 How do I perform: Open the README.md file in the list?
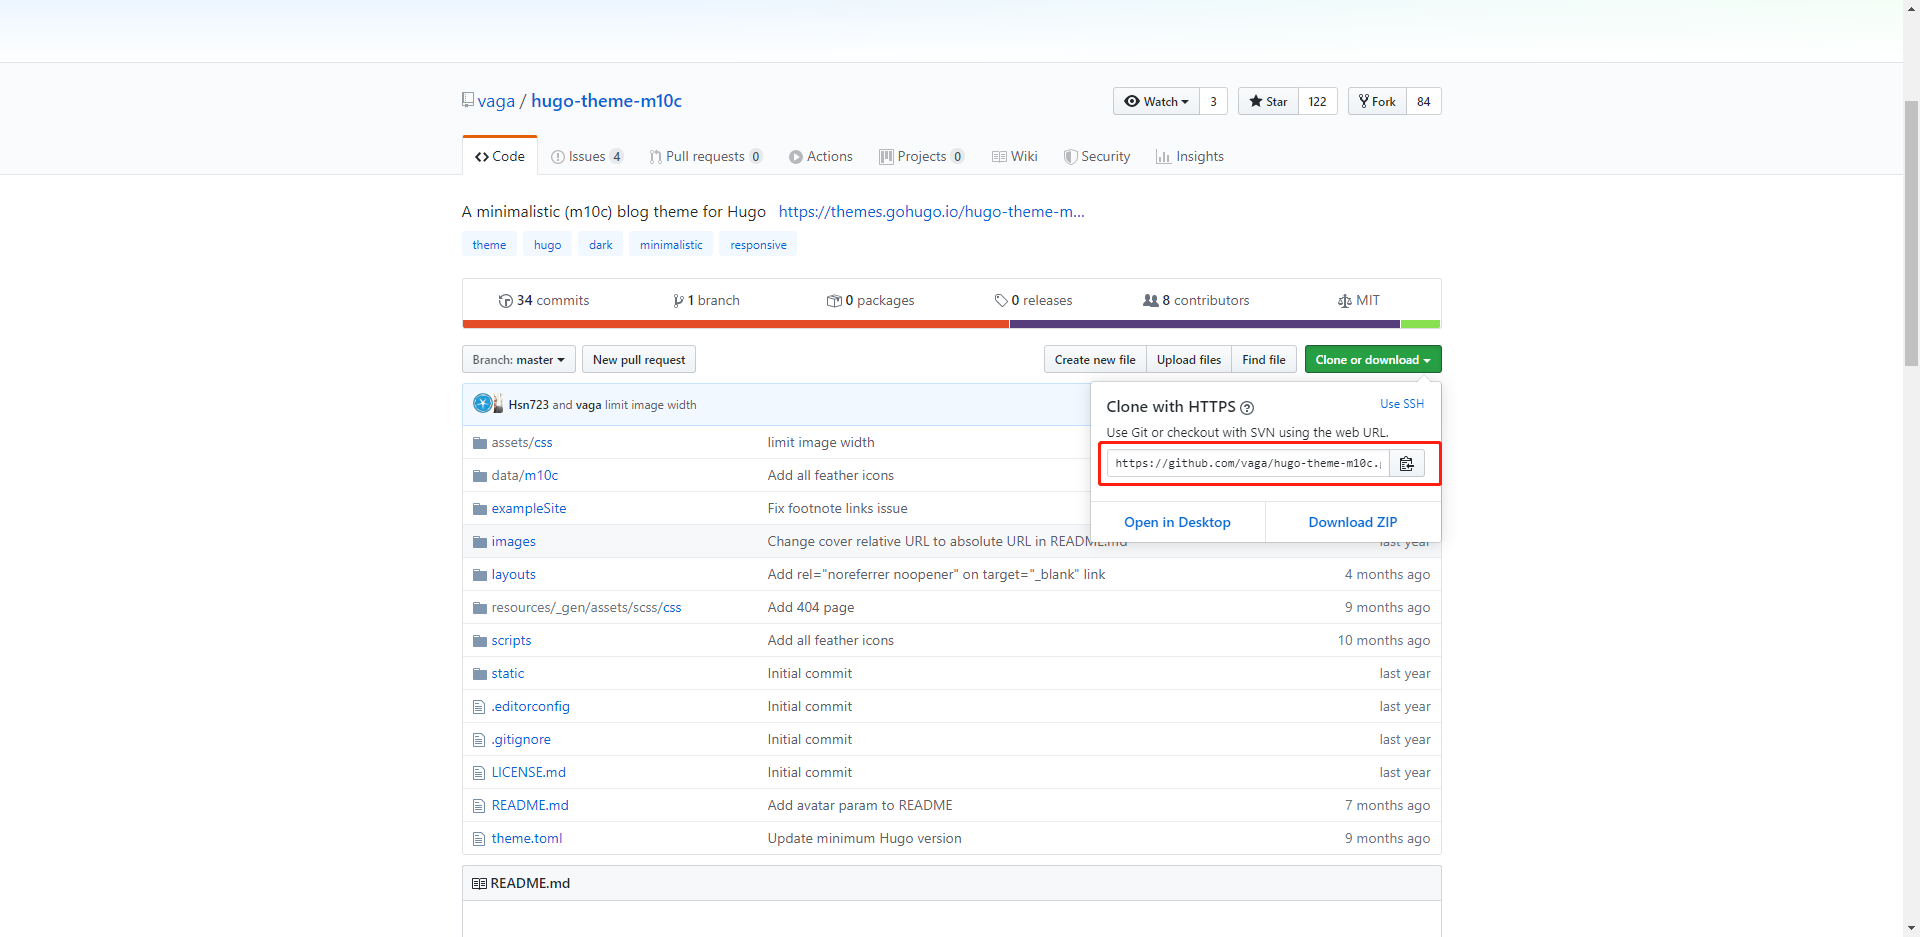coord(530,806)
